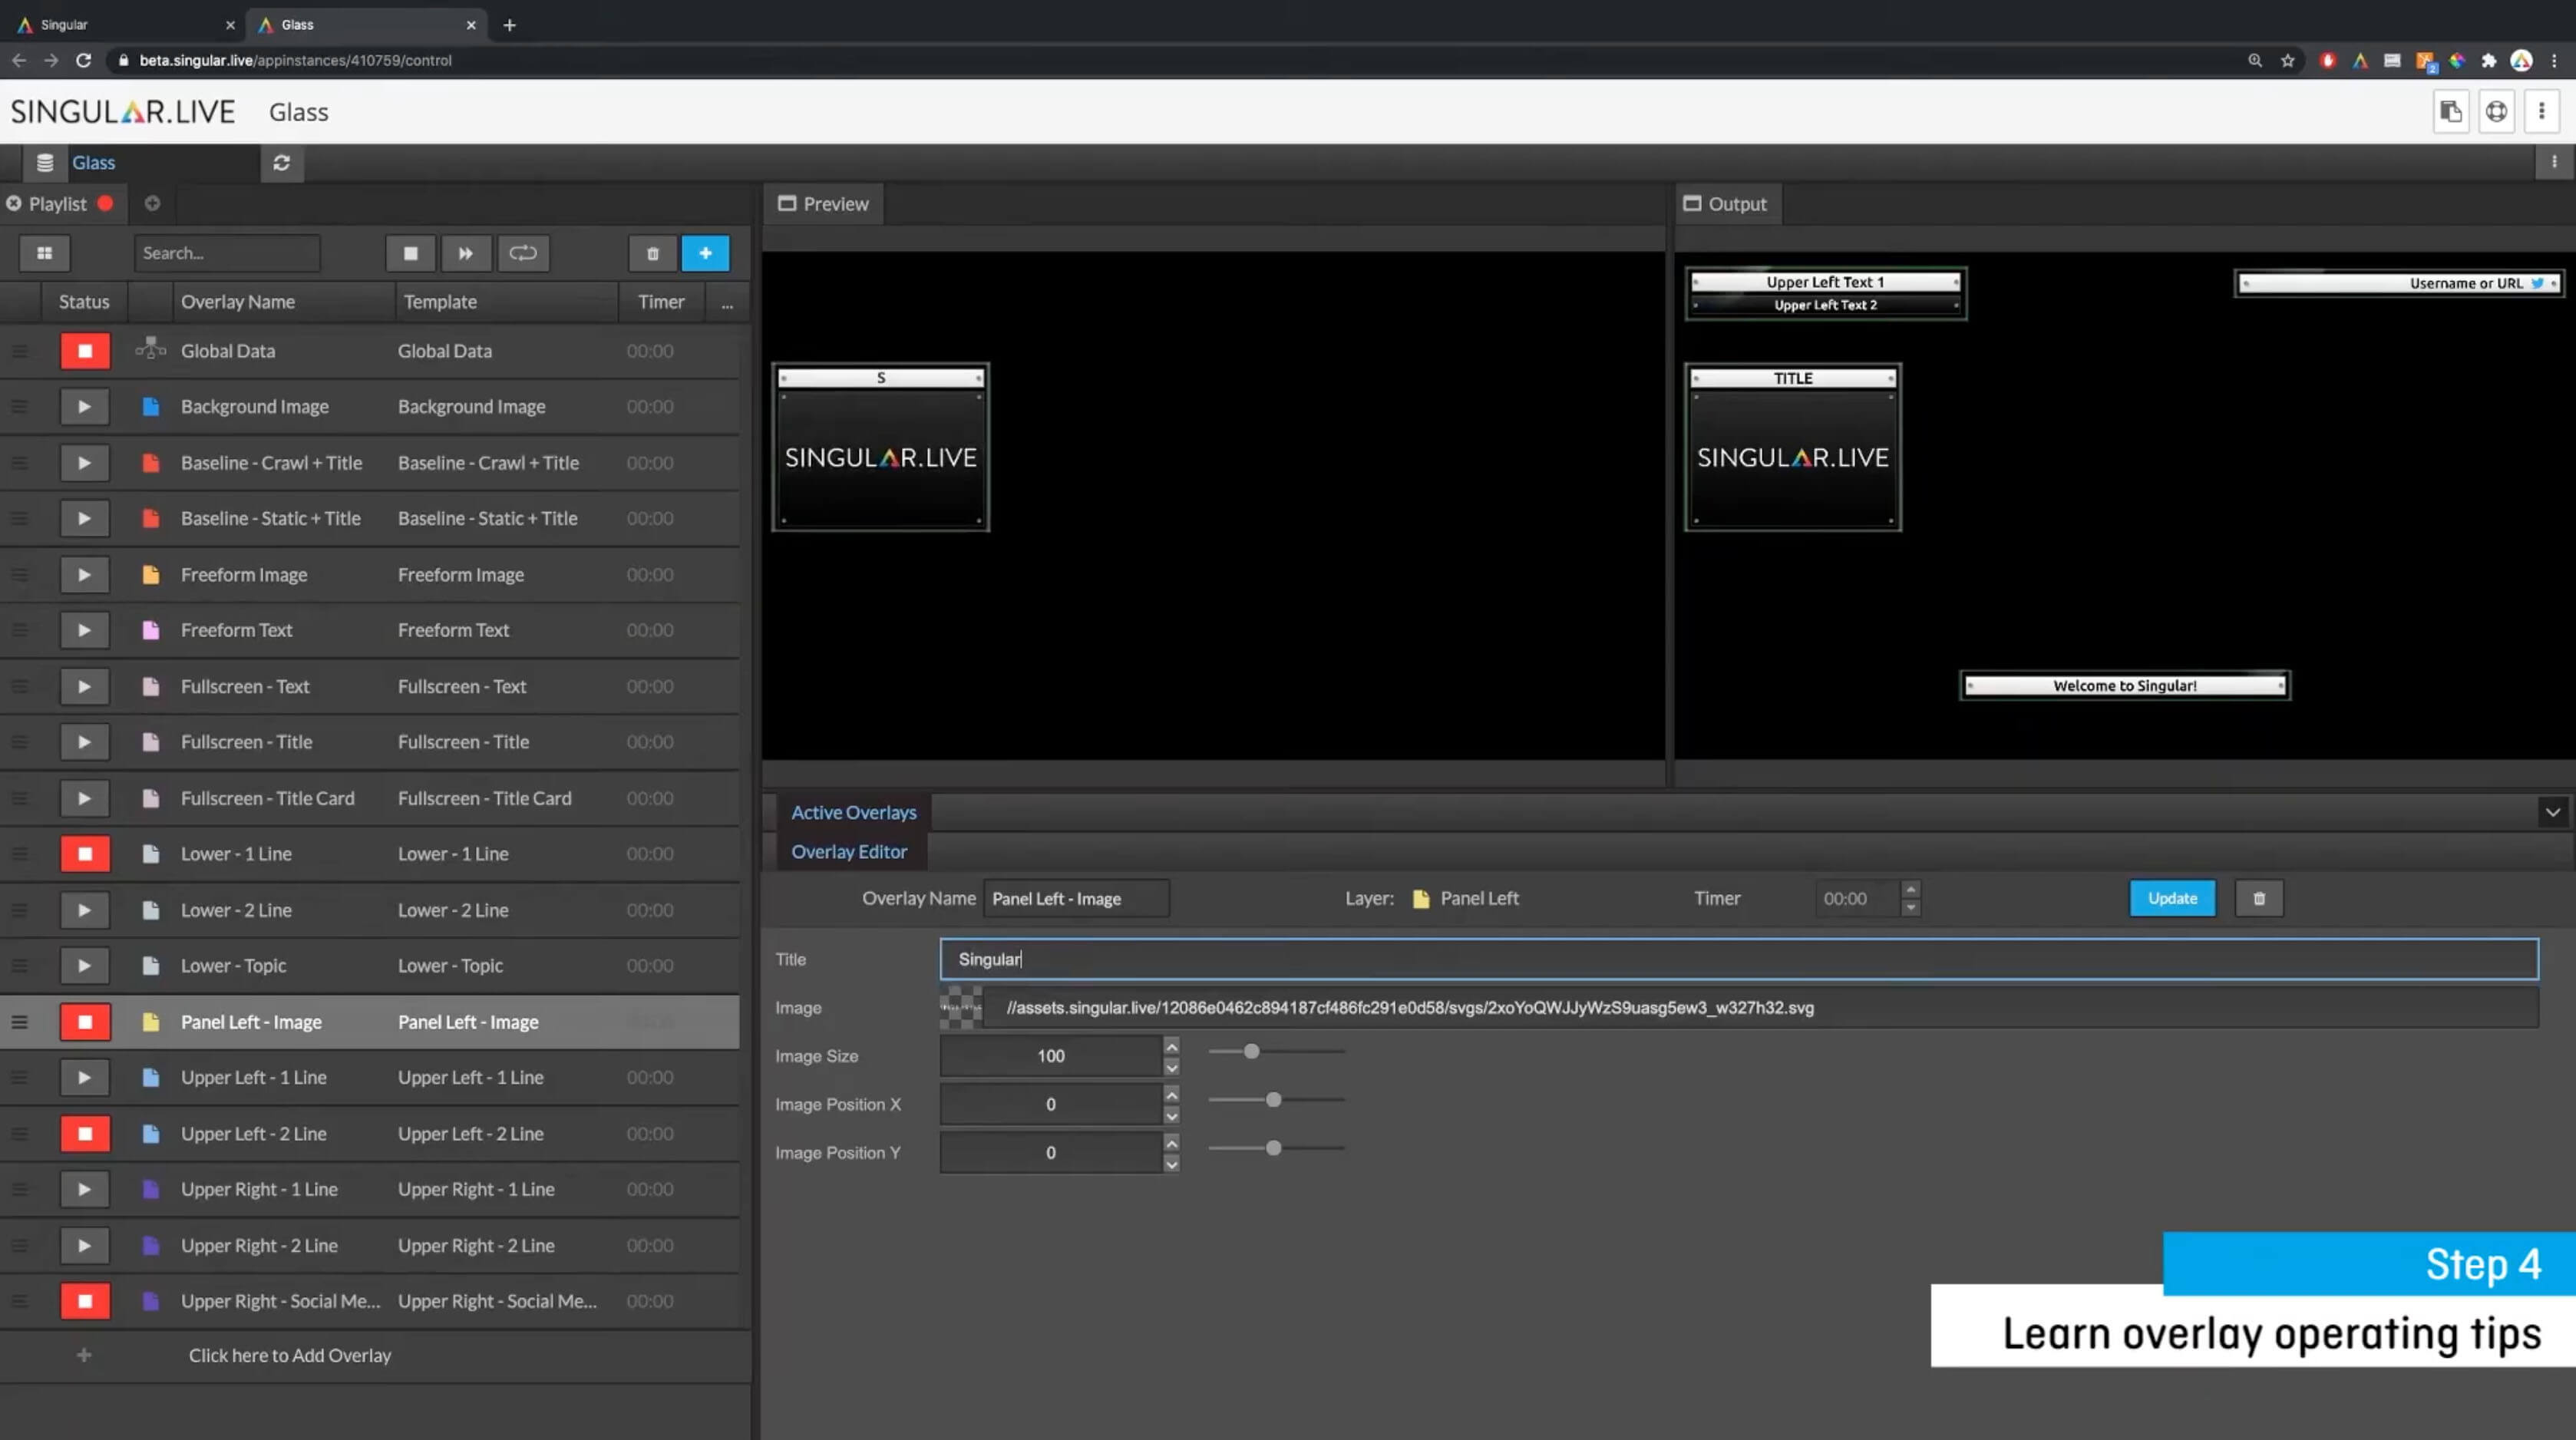Click the Update button
This screenshot has height=1440, width=2576.
(x=2172, y=898)
